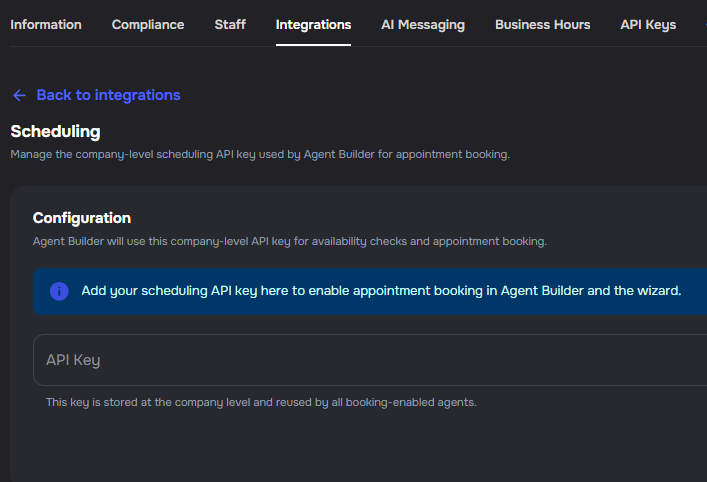Click the underline beneath Integrations tab
Viewport: 707px width, 482px height.
313,45
